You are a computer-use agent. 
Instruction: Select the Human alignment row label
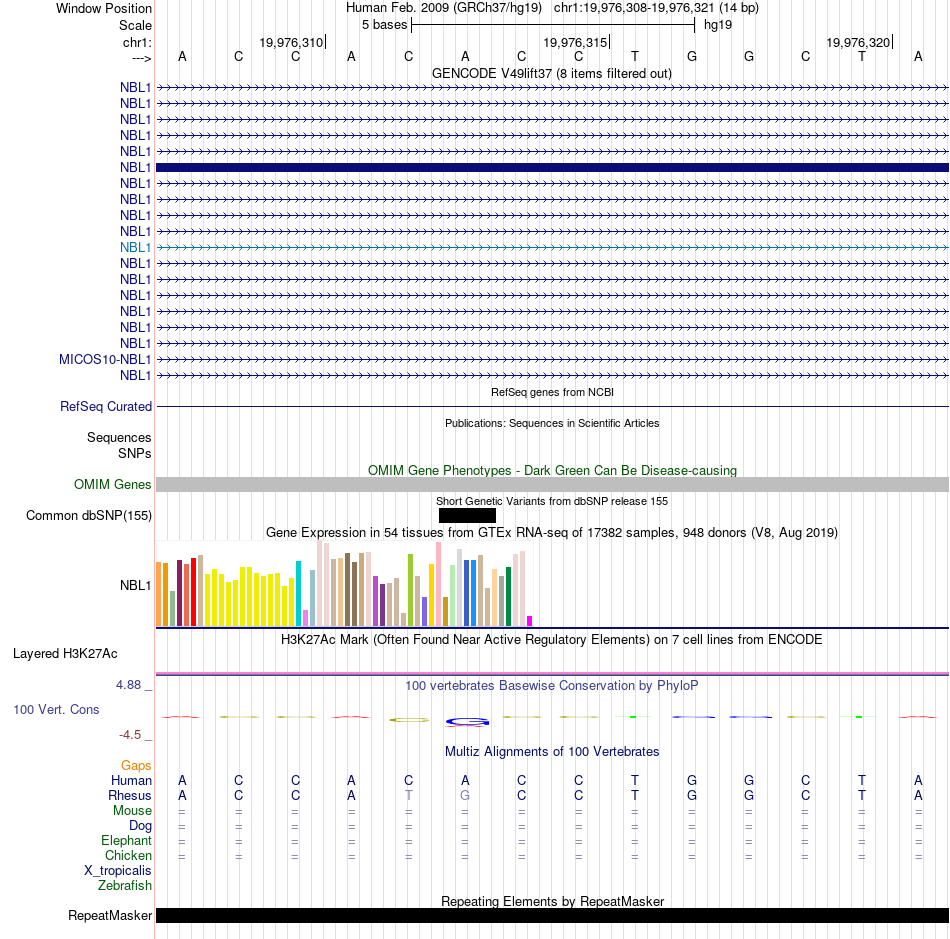pyautogui.click(x=131, y=780)
